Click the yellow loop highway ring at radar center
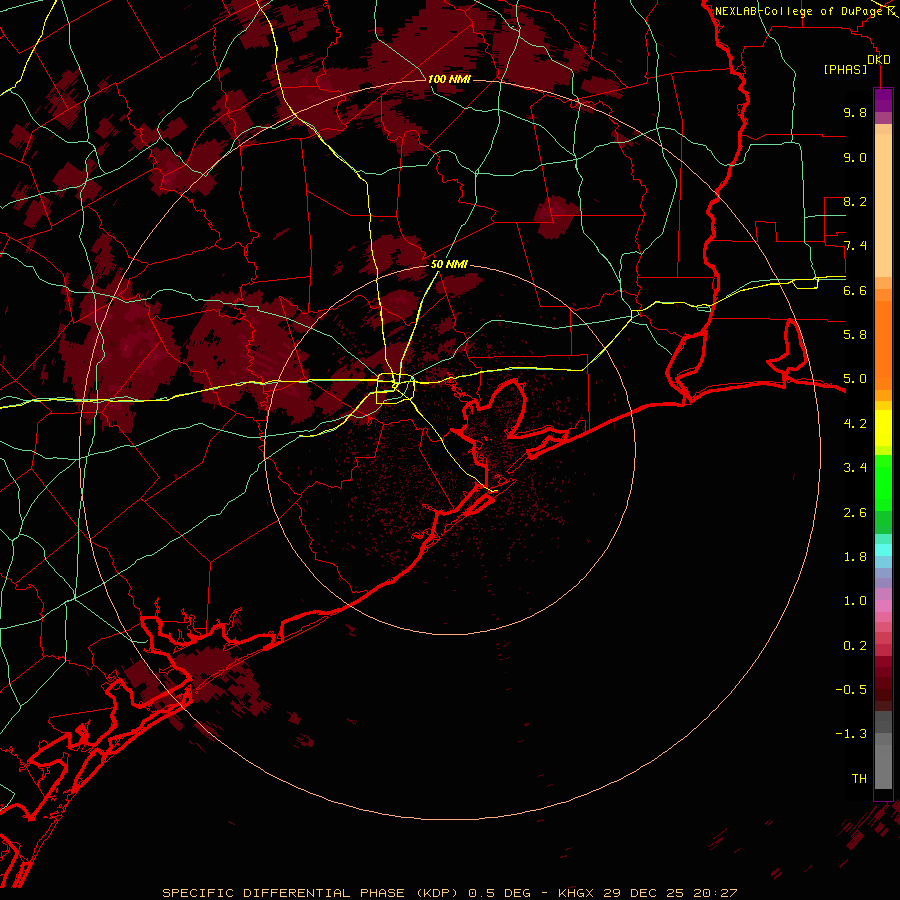The image size is (900, 900). [395, 388]
